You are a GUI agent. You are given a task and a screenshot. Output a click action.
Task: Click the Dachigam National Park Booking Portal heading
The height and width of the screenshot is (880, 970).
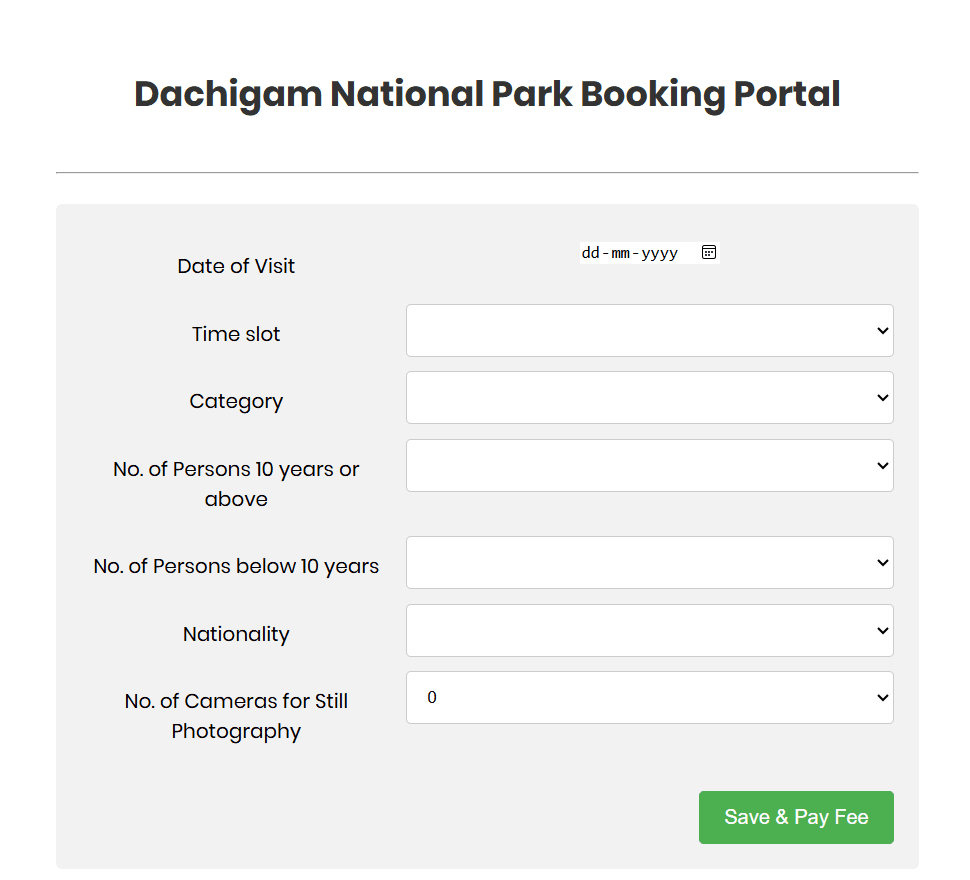487,94
